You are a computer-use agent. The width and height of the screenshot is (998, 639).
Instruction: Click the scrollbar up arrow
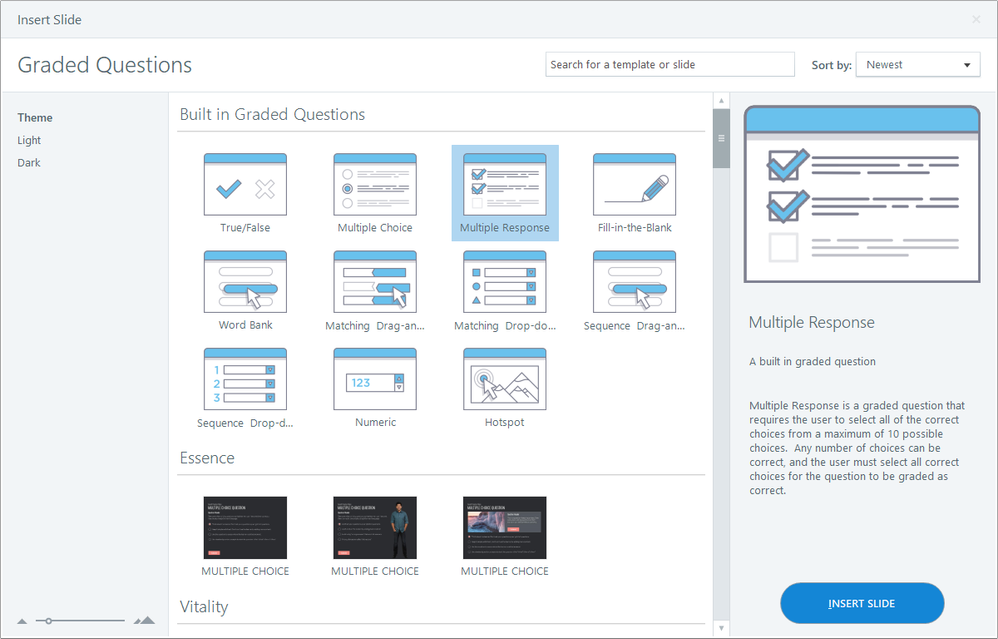(x=721, y=101)
